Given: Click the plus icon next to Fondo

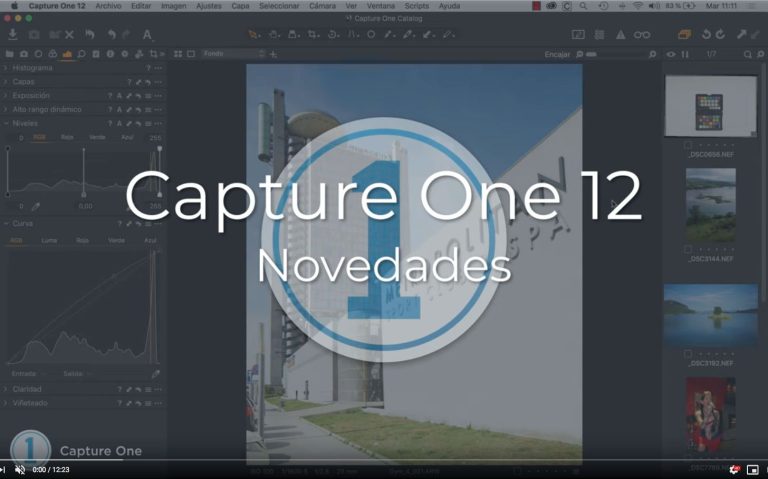Looking at the screenshot, I should [273, 54].
